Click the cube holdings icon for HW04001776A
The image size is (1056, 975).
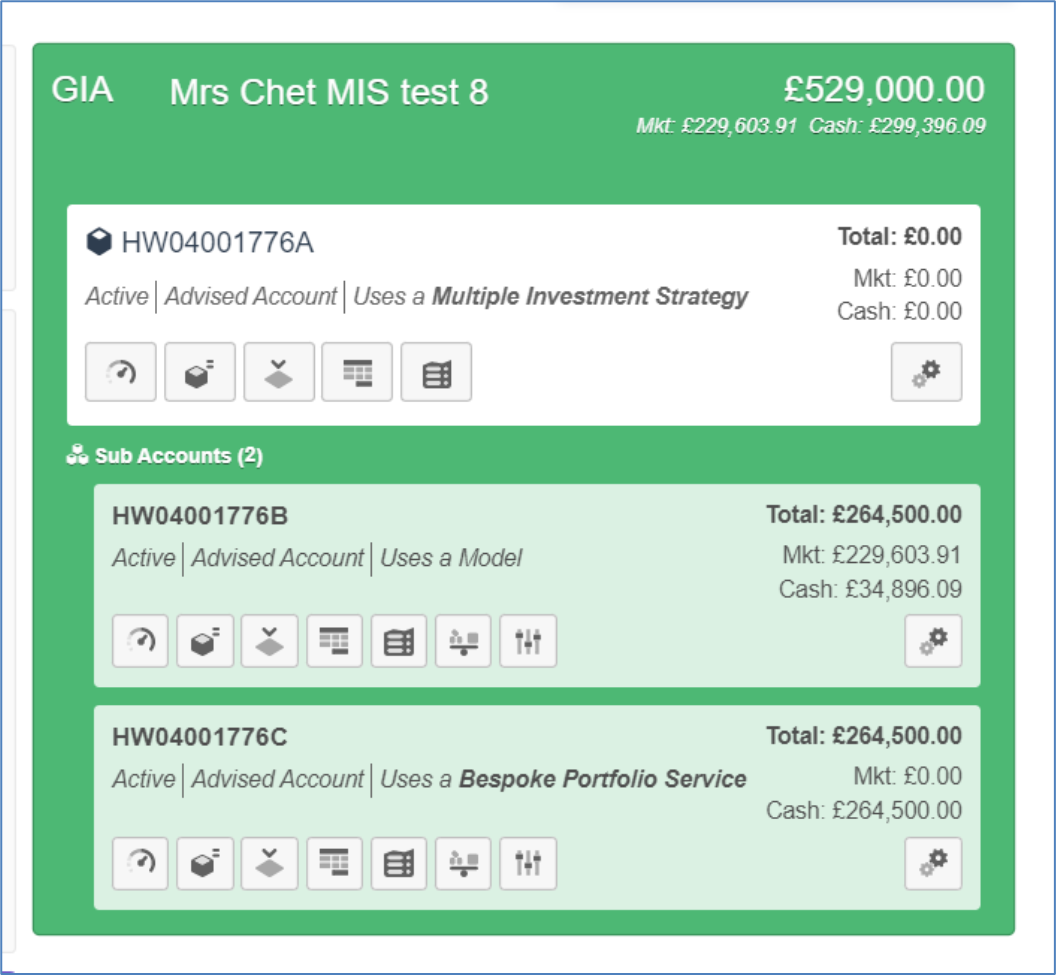200,372
